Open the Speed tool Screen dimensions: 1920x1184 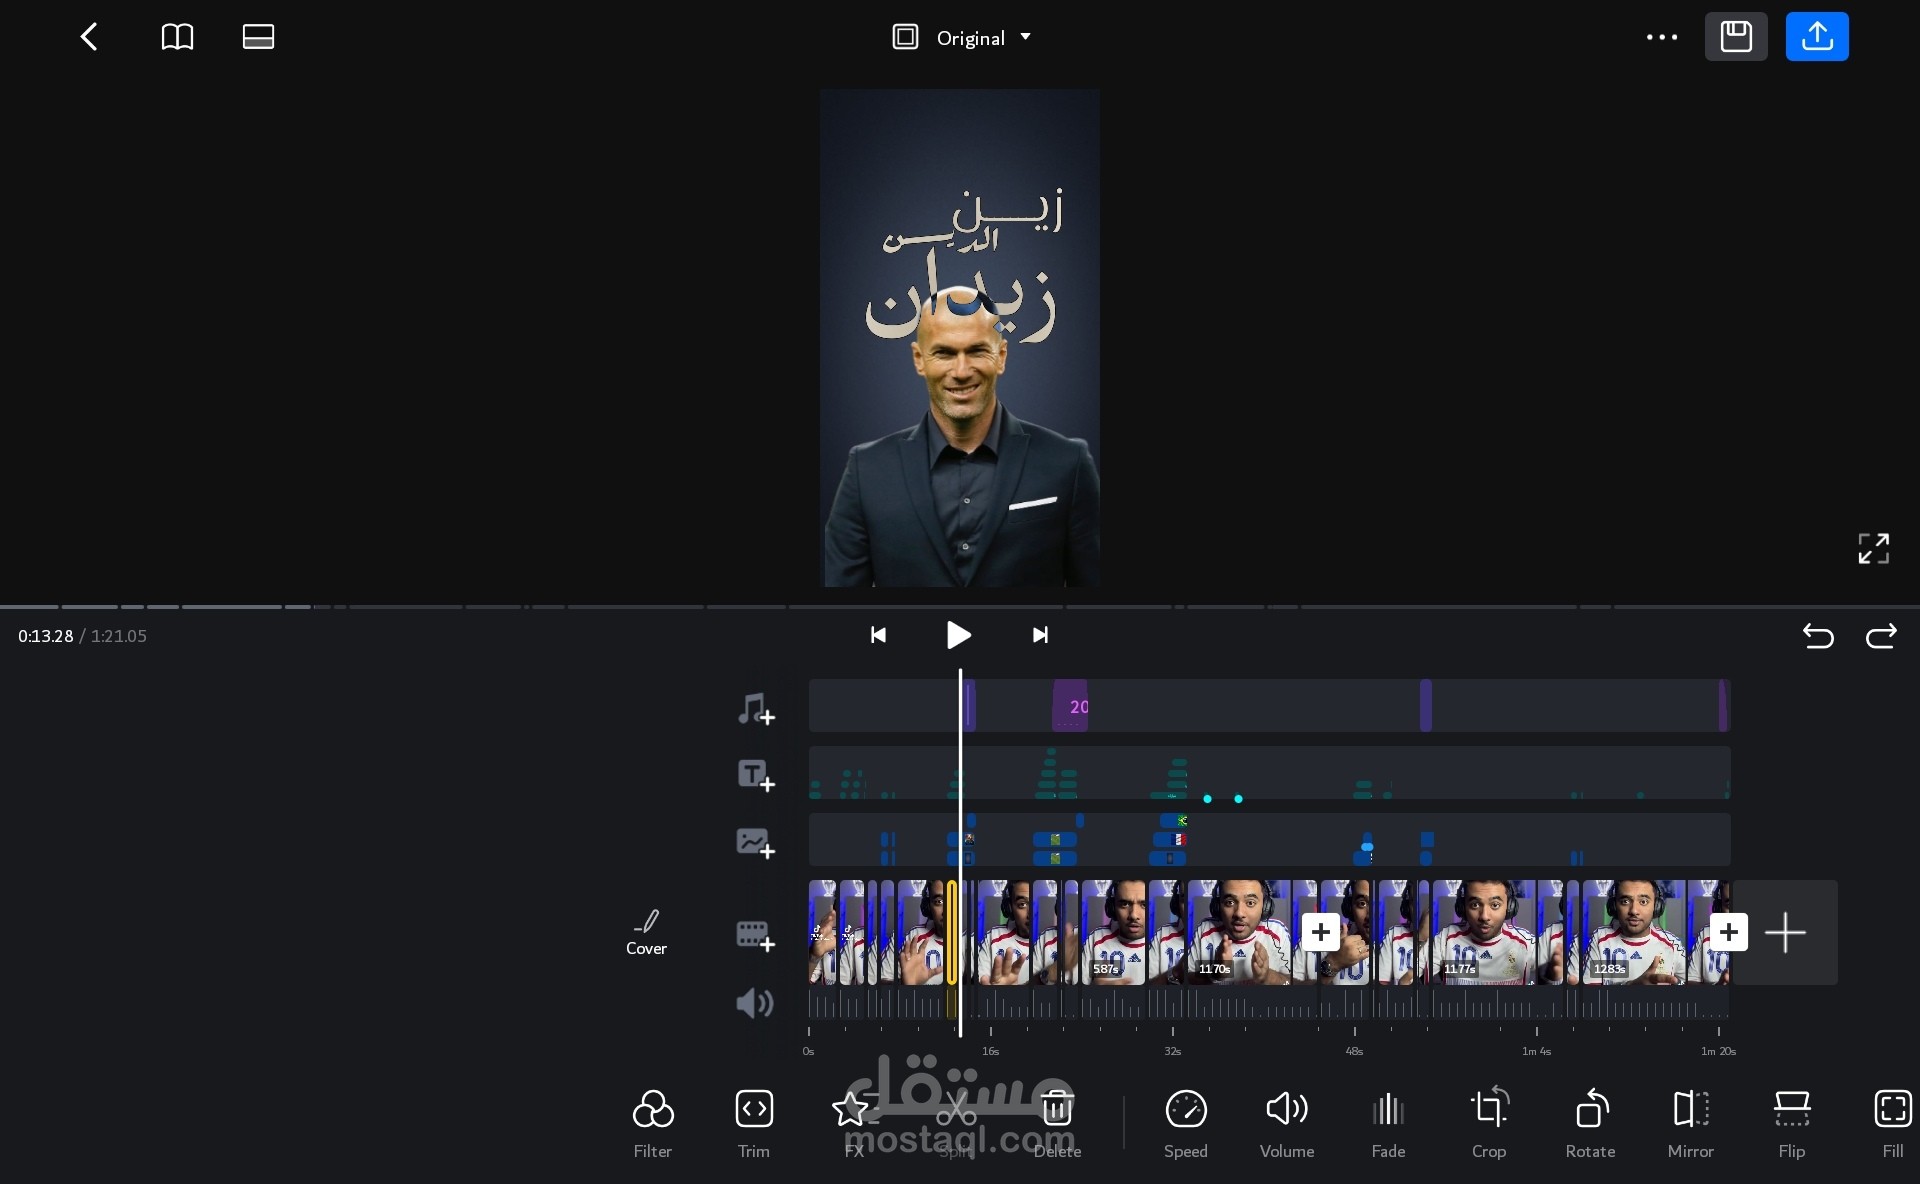(1186, 1124)
